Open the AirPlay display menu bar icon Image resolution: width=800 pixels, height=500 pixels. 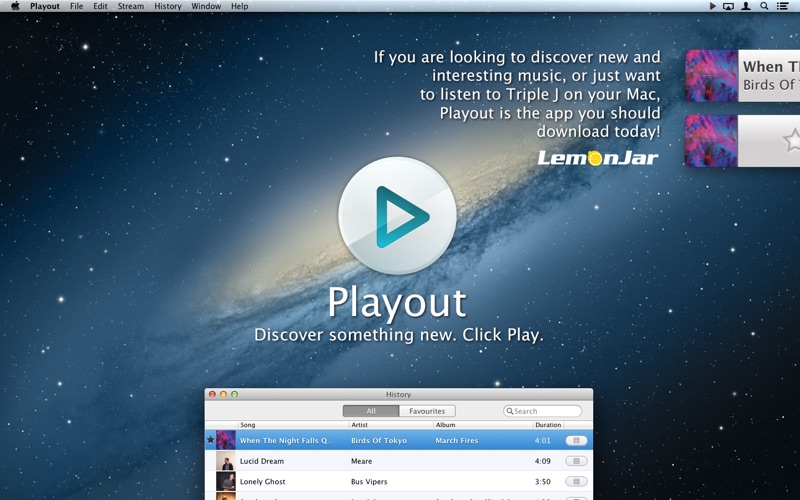click(x=729, y=6)
